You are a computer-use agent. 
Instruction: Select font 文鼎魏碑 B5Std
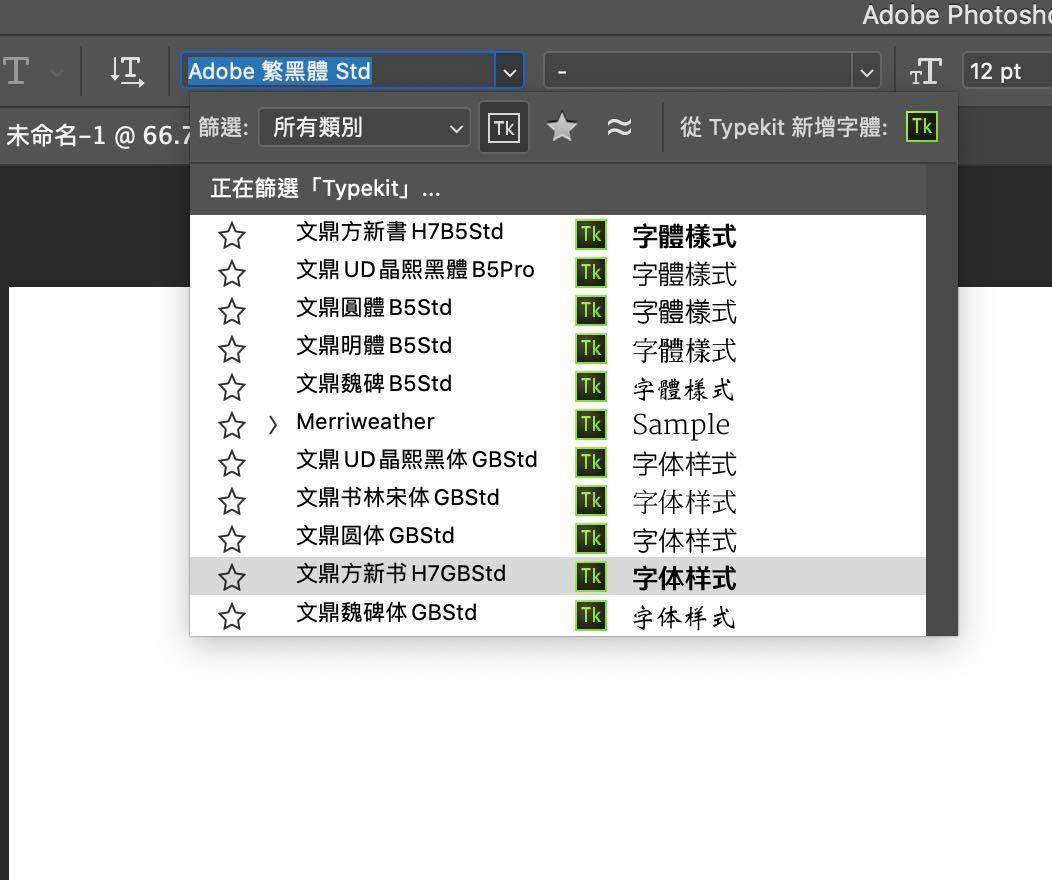click(374, 384)
